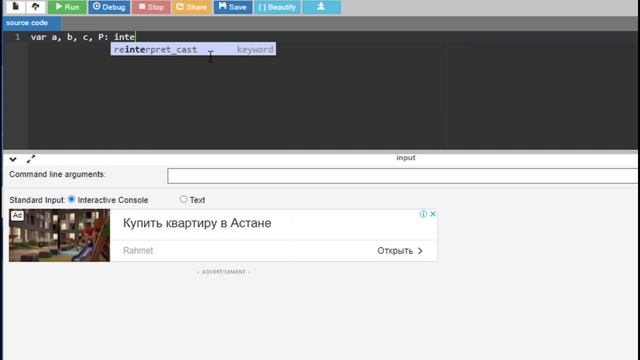Beautify the code
Viewport: 640px width, 360px height.
coord(277,7)
